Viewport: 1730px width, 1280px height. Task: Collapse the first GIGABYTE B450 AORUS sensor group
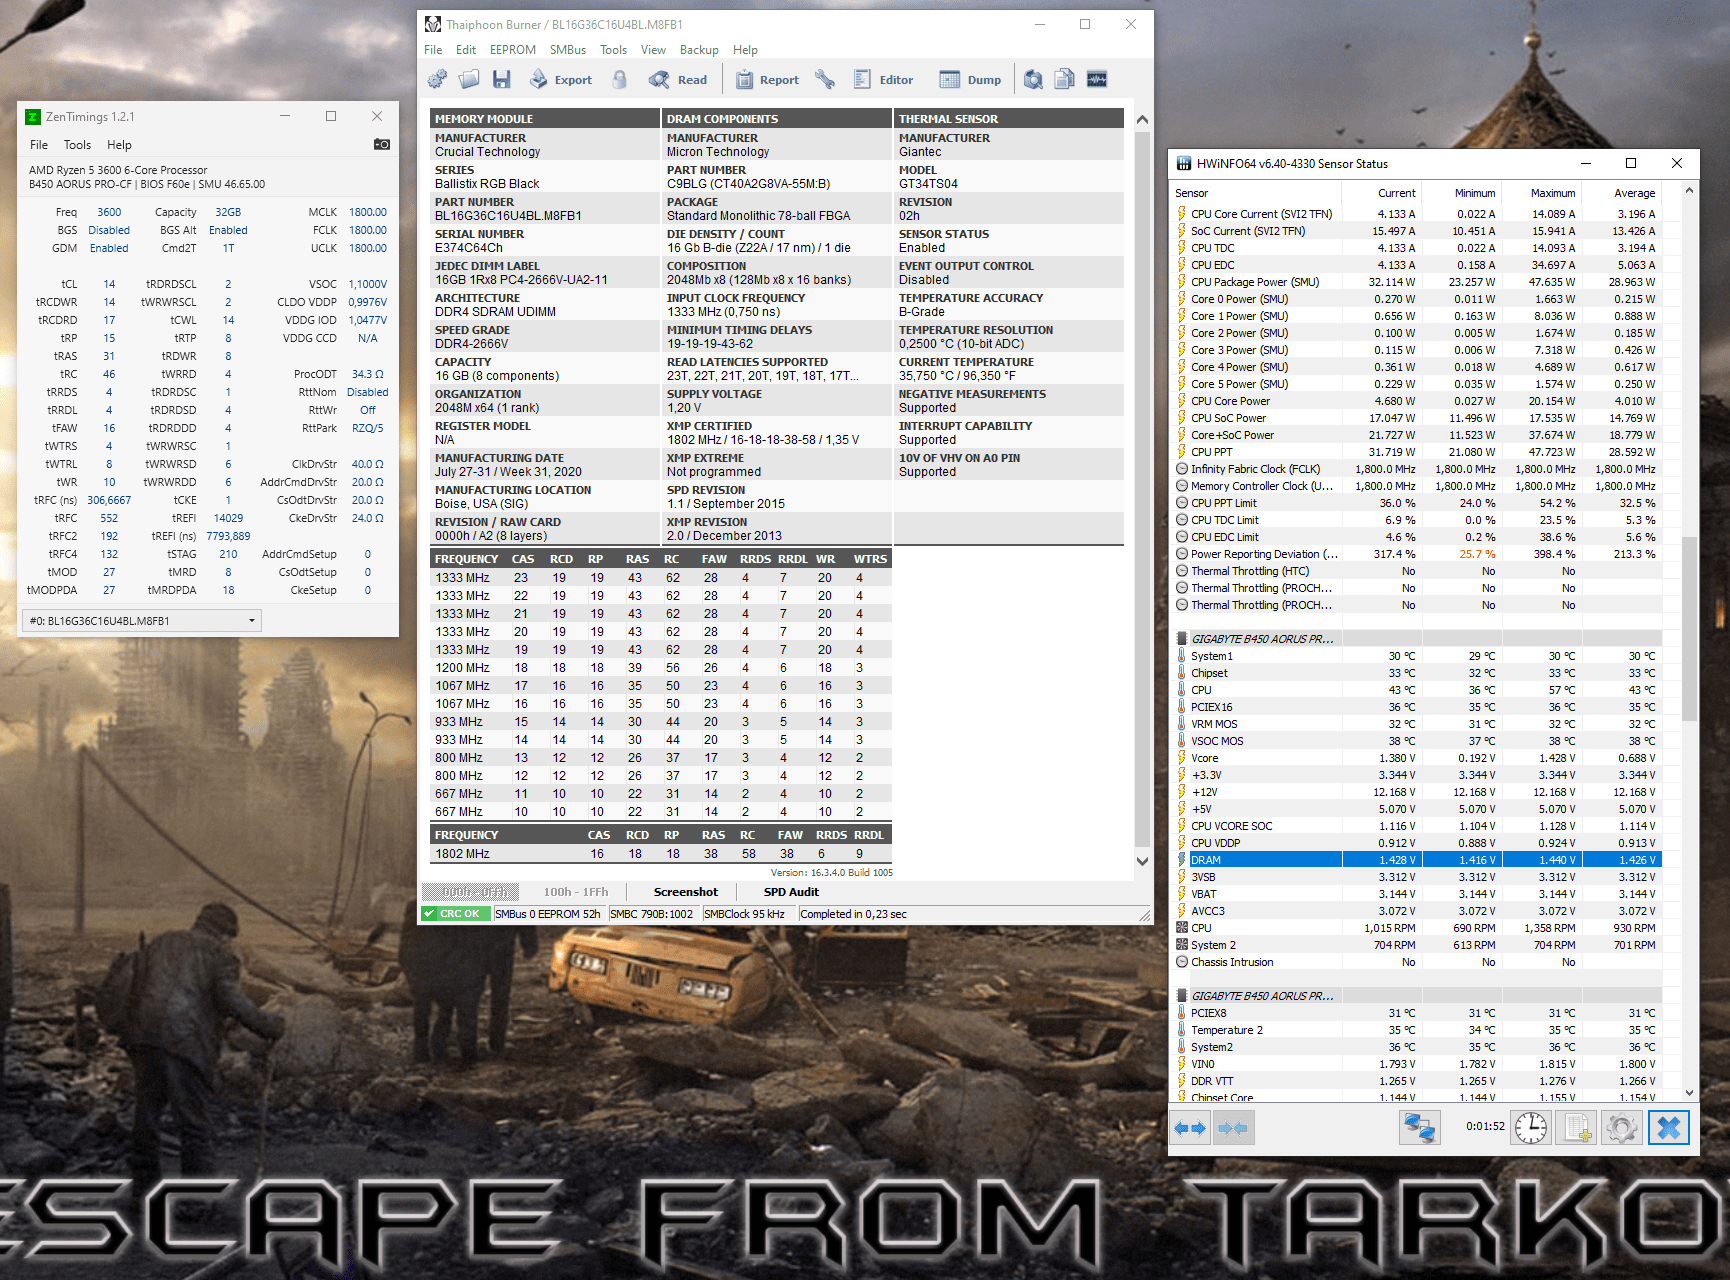pos(1182,639)
